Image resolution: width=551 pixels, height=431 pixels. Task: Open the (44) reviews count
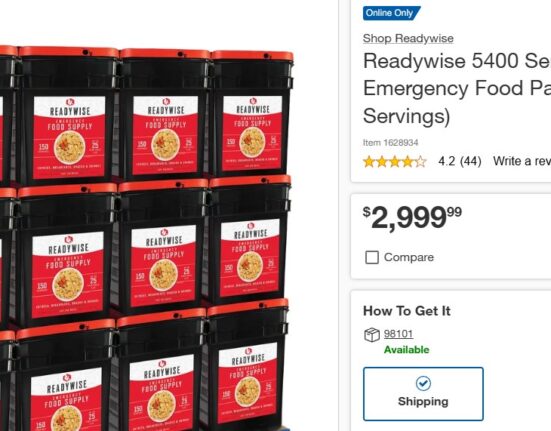click(471, 161)
